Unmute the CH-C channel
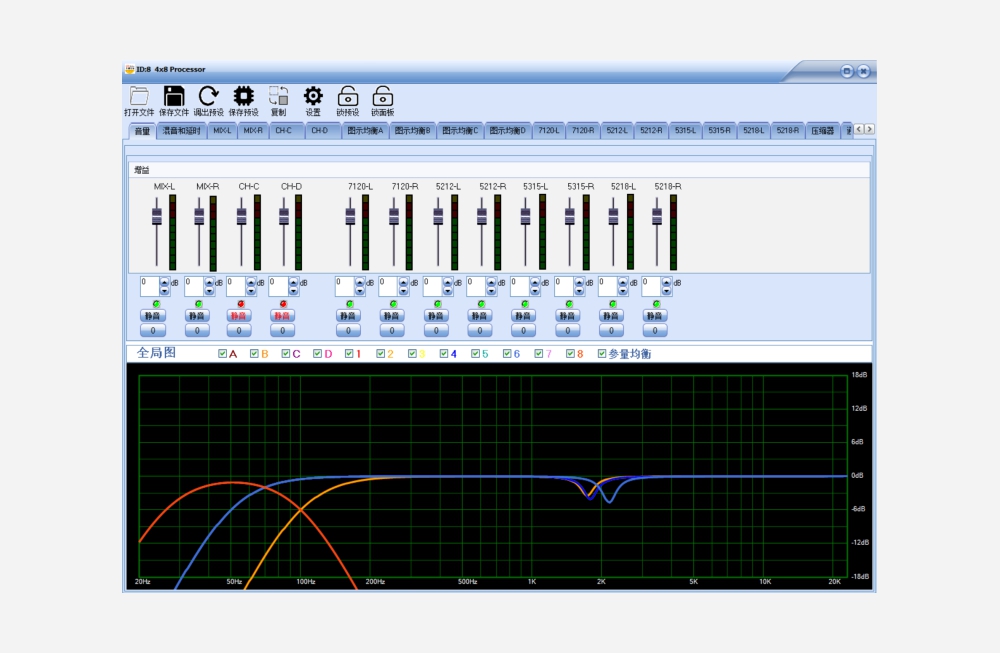1000x653 pixels. (239, 316)
